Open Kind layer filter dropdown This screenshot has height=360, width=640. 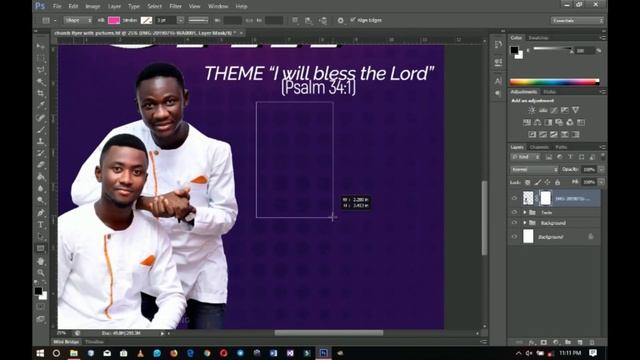tap(526, 157)
